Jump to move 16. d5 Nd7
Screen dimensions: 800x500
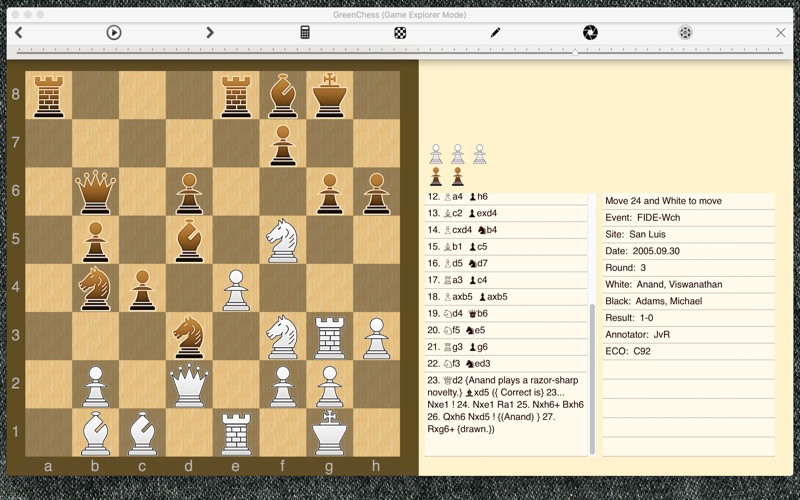(506, 264)
